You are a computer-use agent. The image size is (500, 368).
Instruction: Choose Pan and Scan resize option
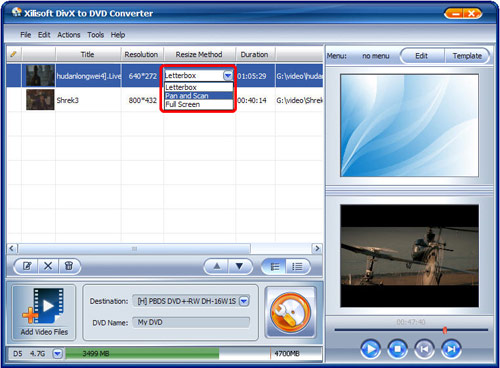[x=199, y=96]
